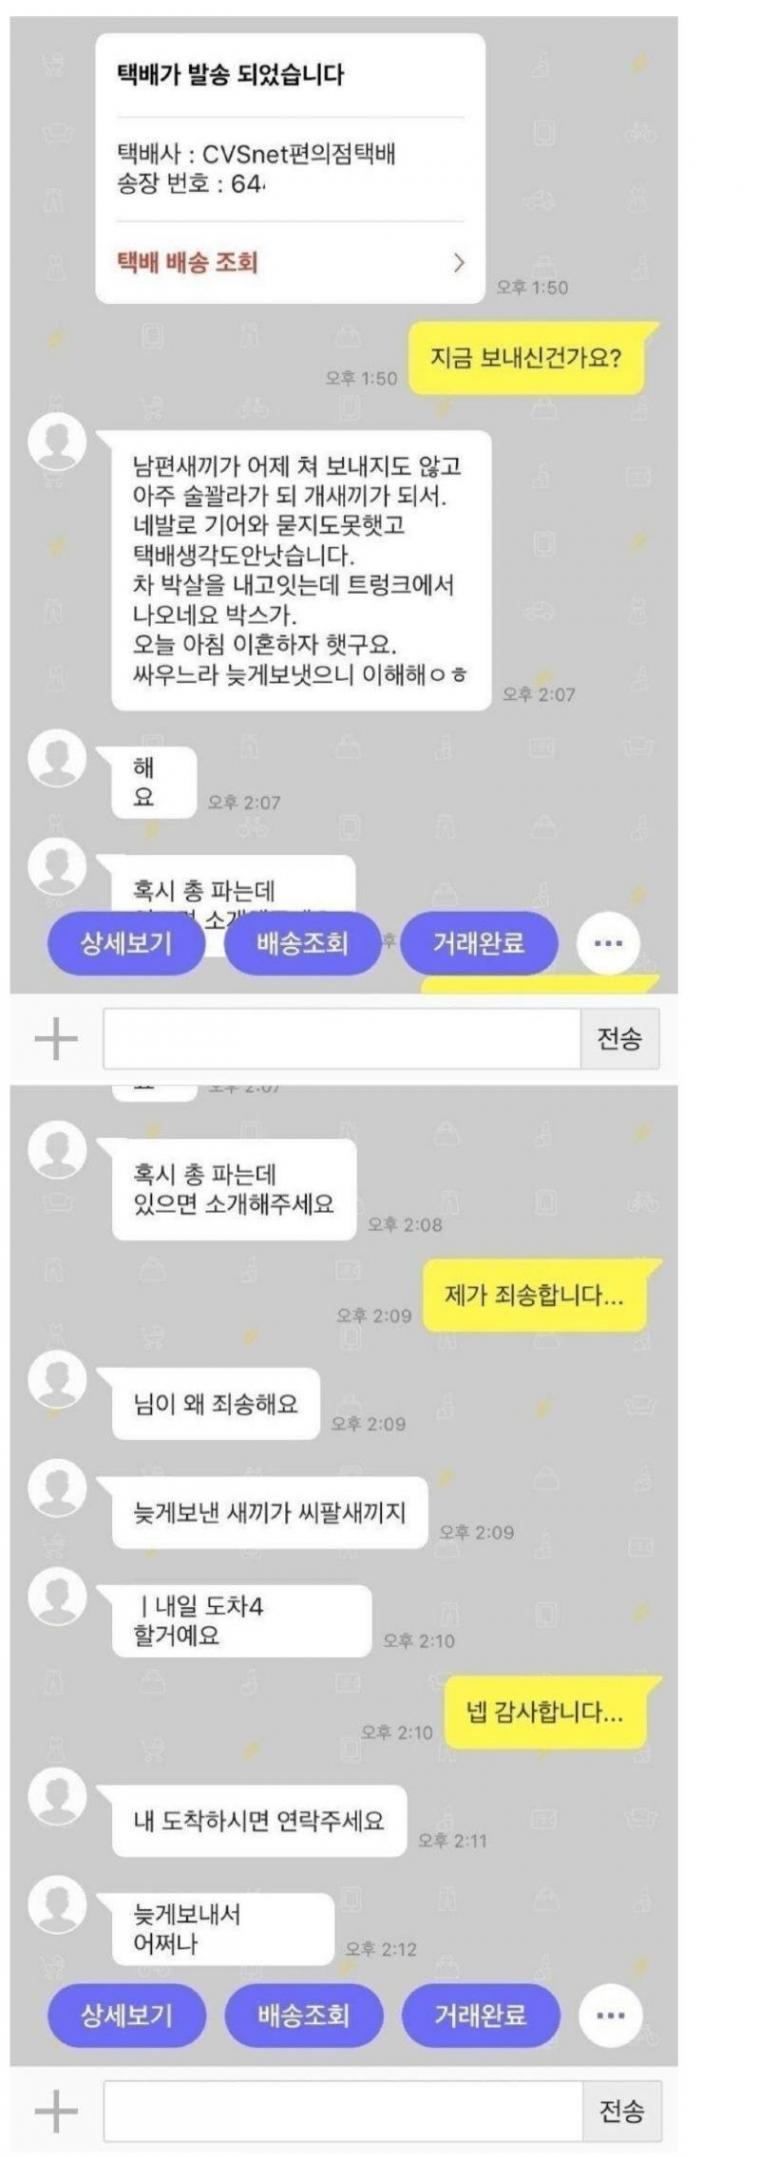Open the upper three-dots more options menu

click(608, 943)
